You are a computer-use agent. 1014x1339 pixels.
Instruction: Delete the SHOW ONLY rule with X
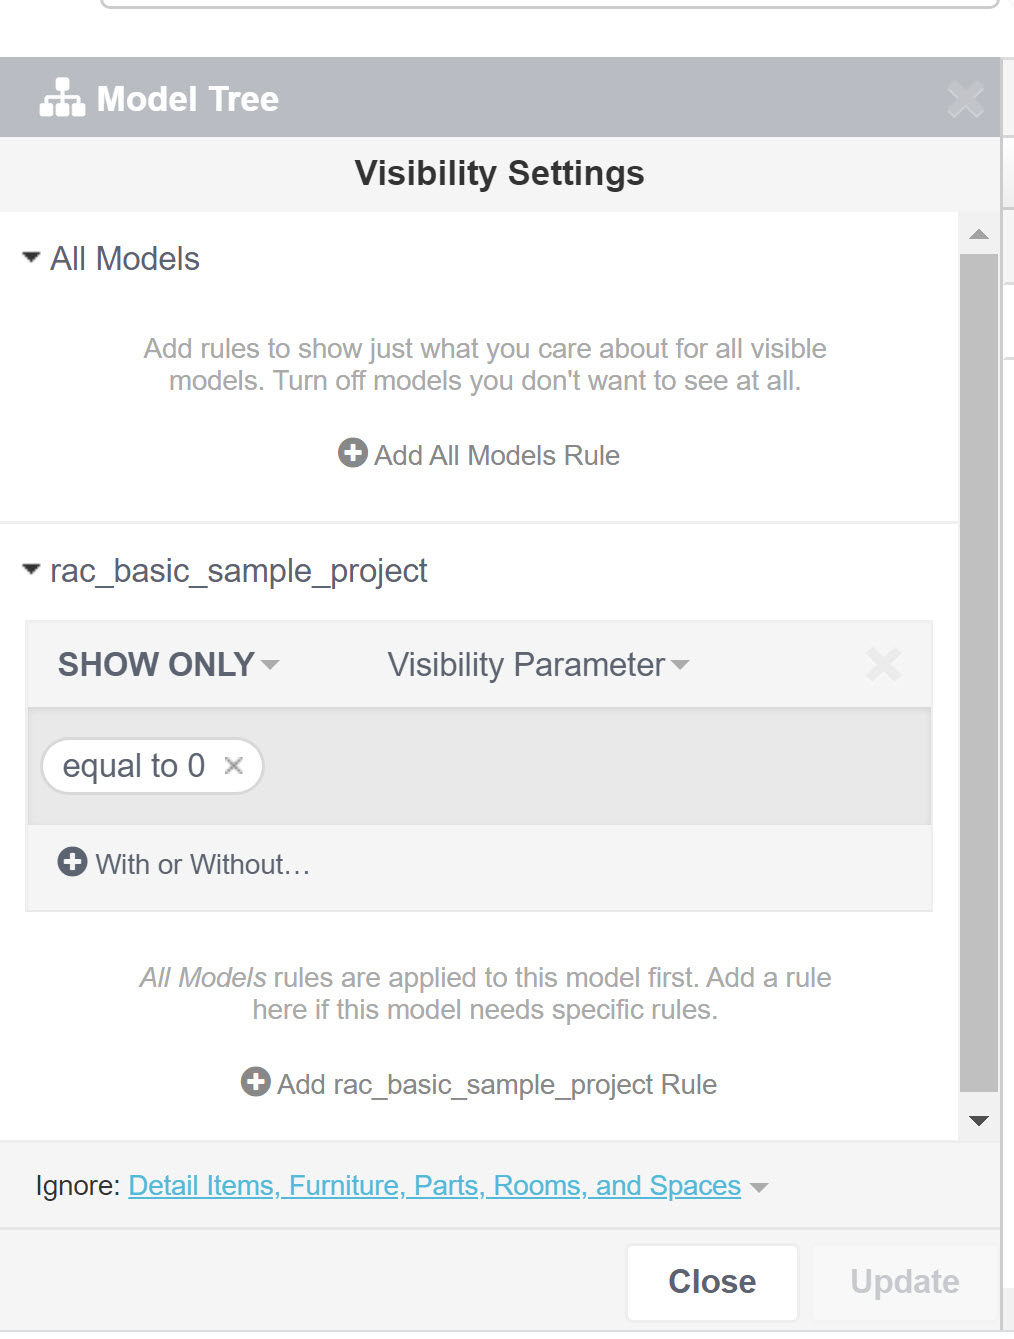point(883,664)
